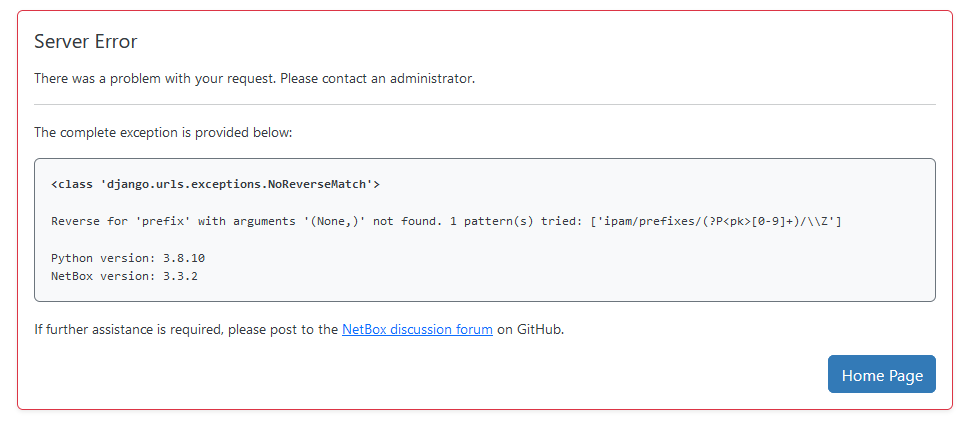The width and height of the screenshot is (964, 427).
Task: Click the 3.3.2 version number
Action: tap(180, 276)
